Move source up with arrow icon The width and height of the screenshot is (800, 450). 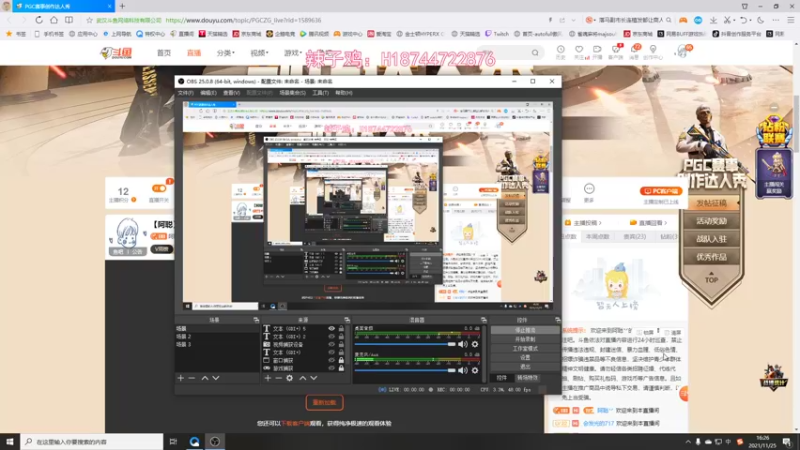(303, 378)
